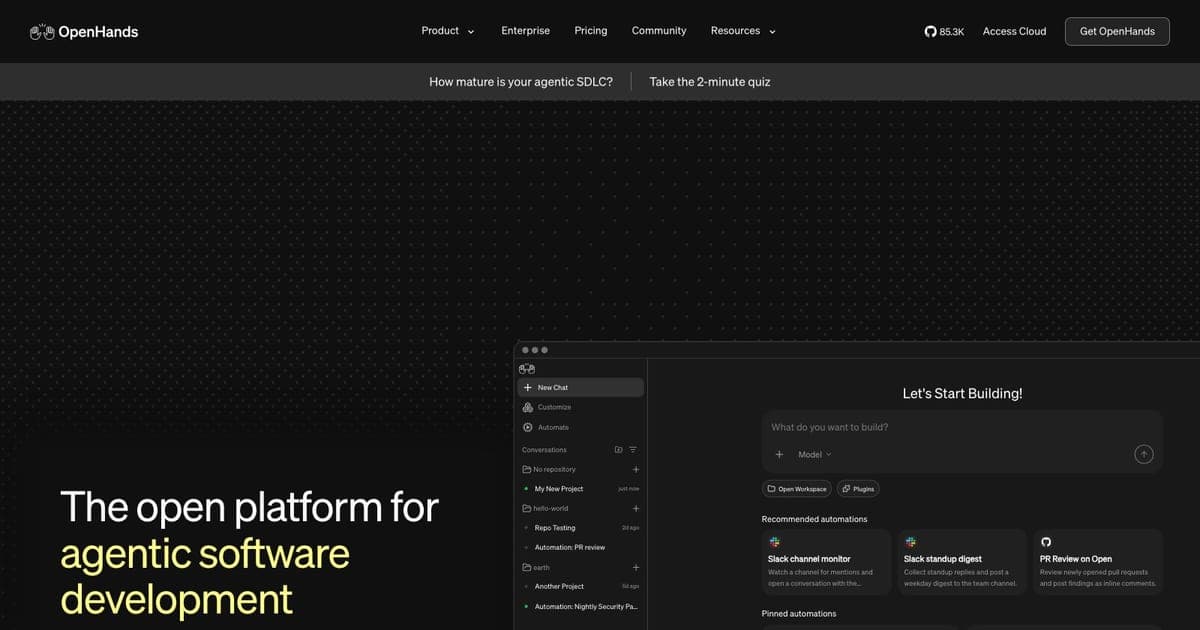This screenshot has width=1200, height=630.
Task: Click the Slack icon on Slack channel monitor card
Action: 774,542
